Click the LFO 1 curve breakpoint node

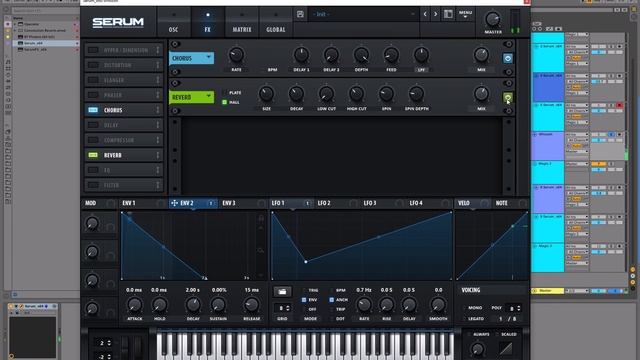pyautogui.click(x=306, y=262)
